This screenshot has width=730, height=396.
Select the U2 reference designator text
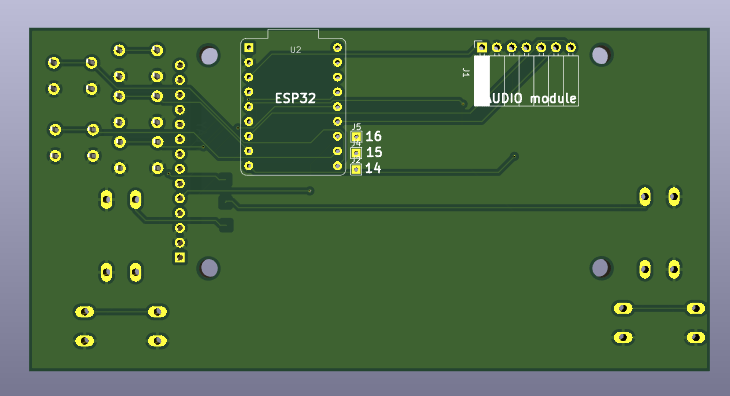296,50
